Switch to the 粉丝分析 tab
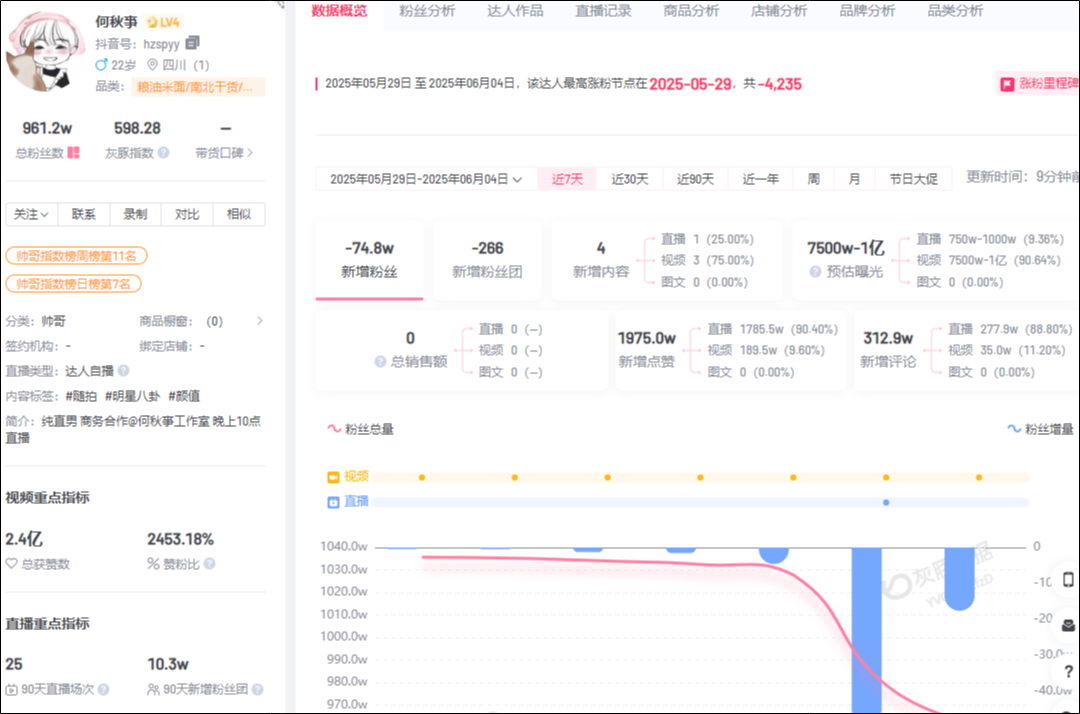1080x714 pixels. (x=427, y=11)
